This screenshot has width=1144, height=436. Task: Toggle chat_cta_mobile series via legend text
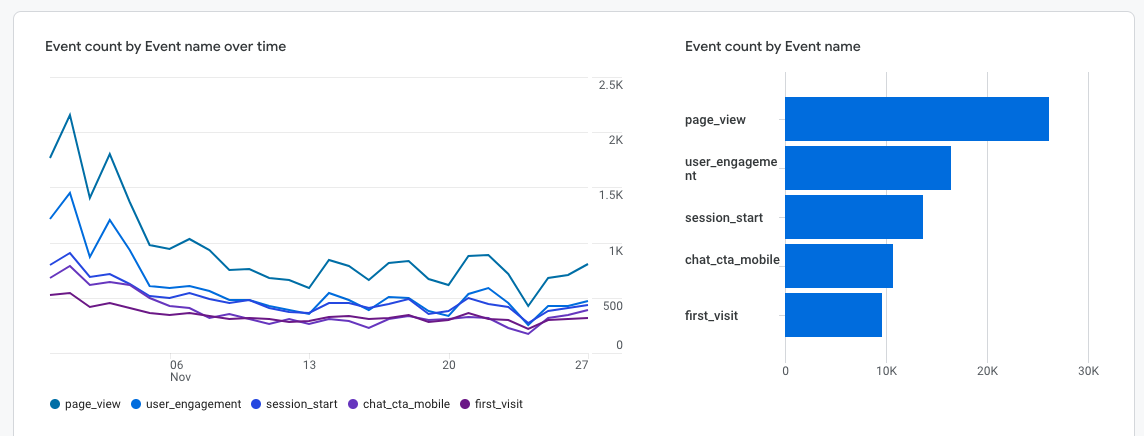405,404
